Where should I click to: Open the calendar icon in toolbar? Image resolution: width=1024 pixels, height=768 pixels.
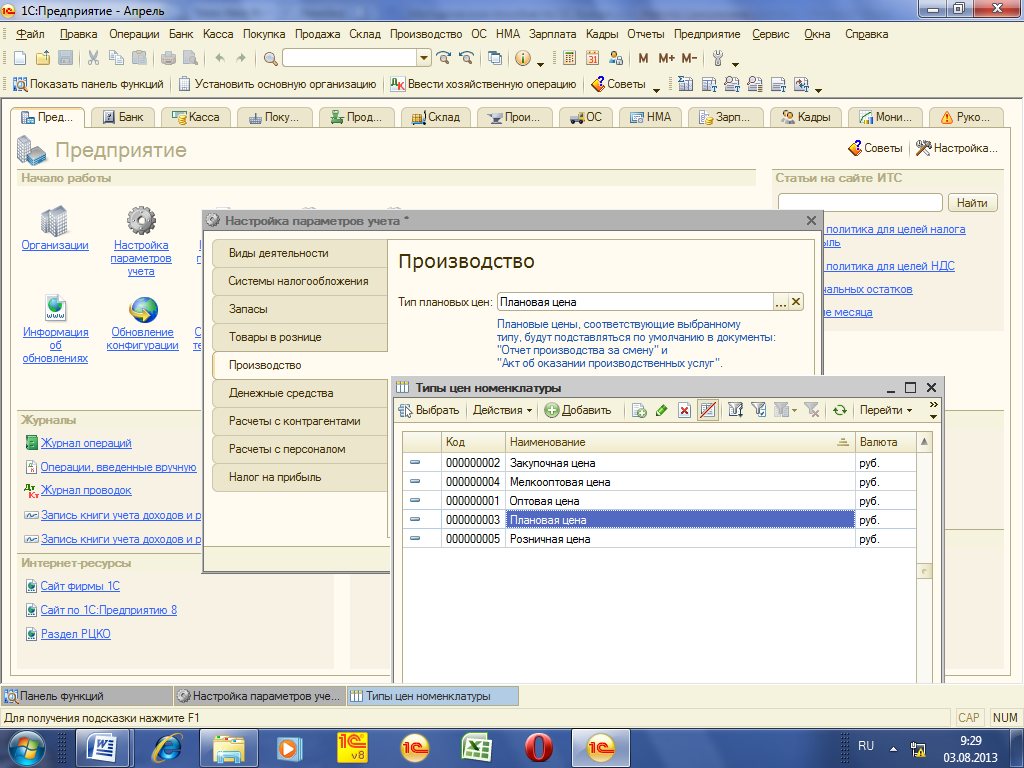pos(592,58)
